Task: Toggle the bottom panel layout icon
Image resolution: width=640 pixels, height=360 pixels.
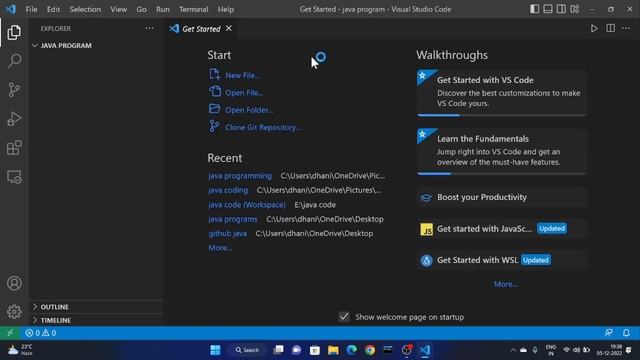Action: (548, 9)
